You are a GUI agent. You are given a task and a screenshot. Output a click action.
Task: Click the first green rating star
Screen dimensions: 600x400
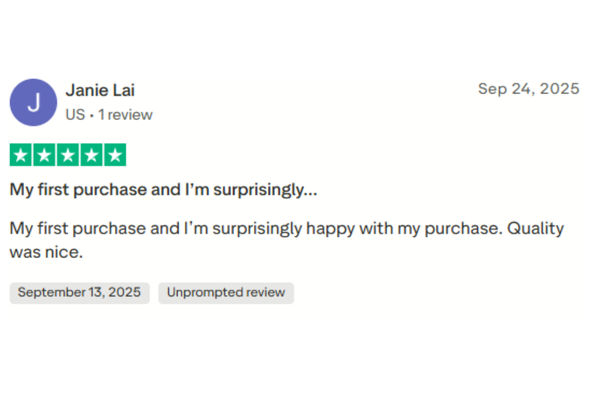coord(21,155)
